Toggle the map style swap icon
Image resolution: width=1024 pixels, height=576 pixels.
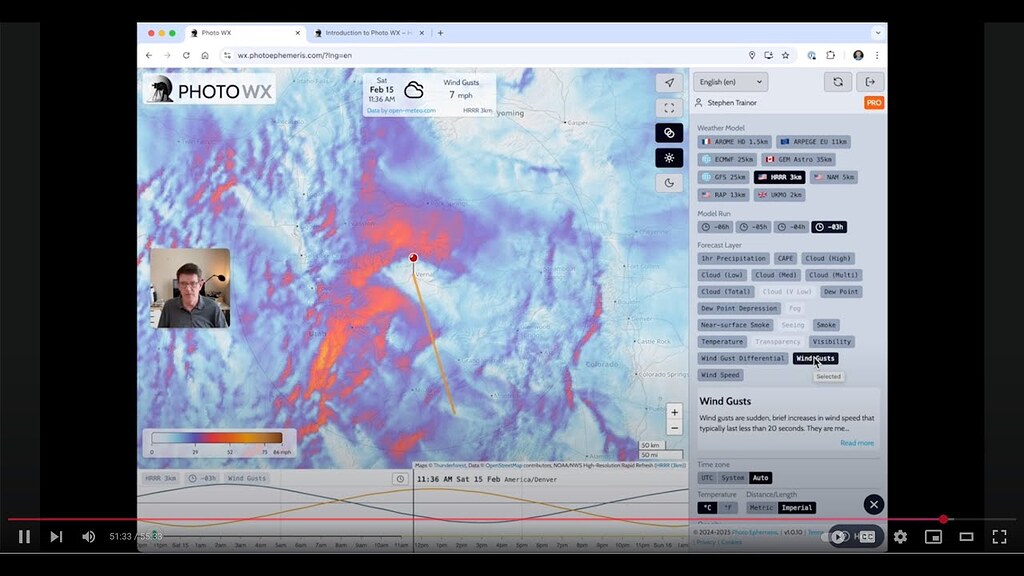click(x=668, y=131)
